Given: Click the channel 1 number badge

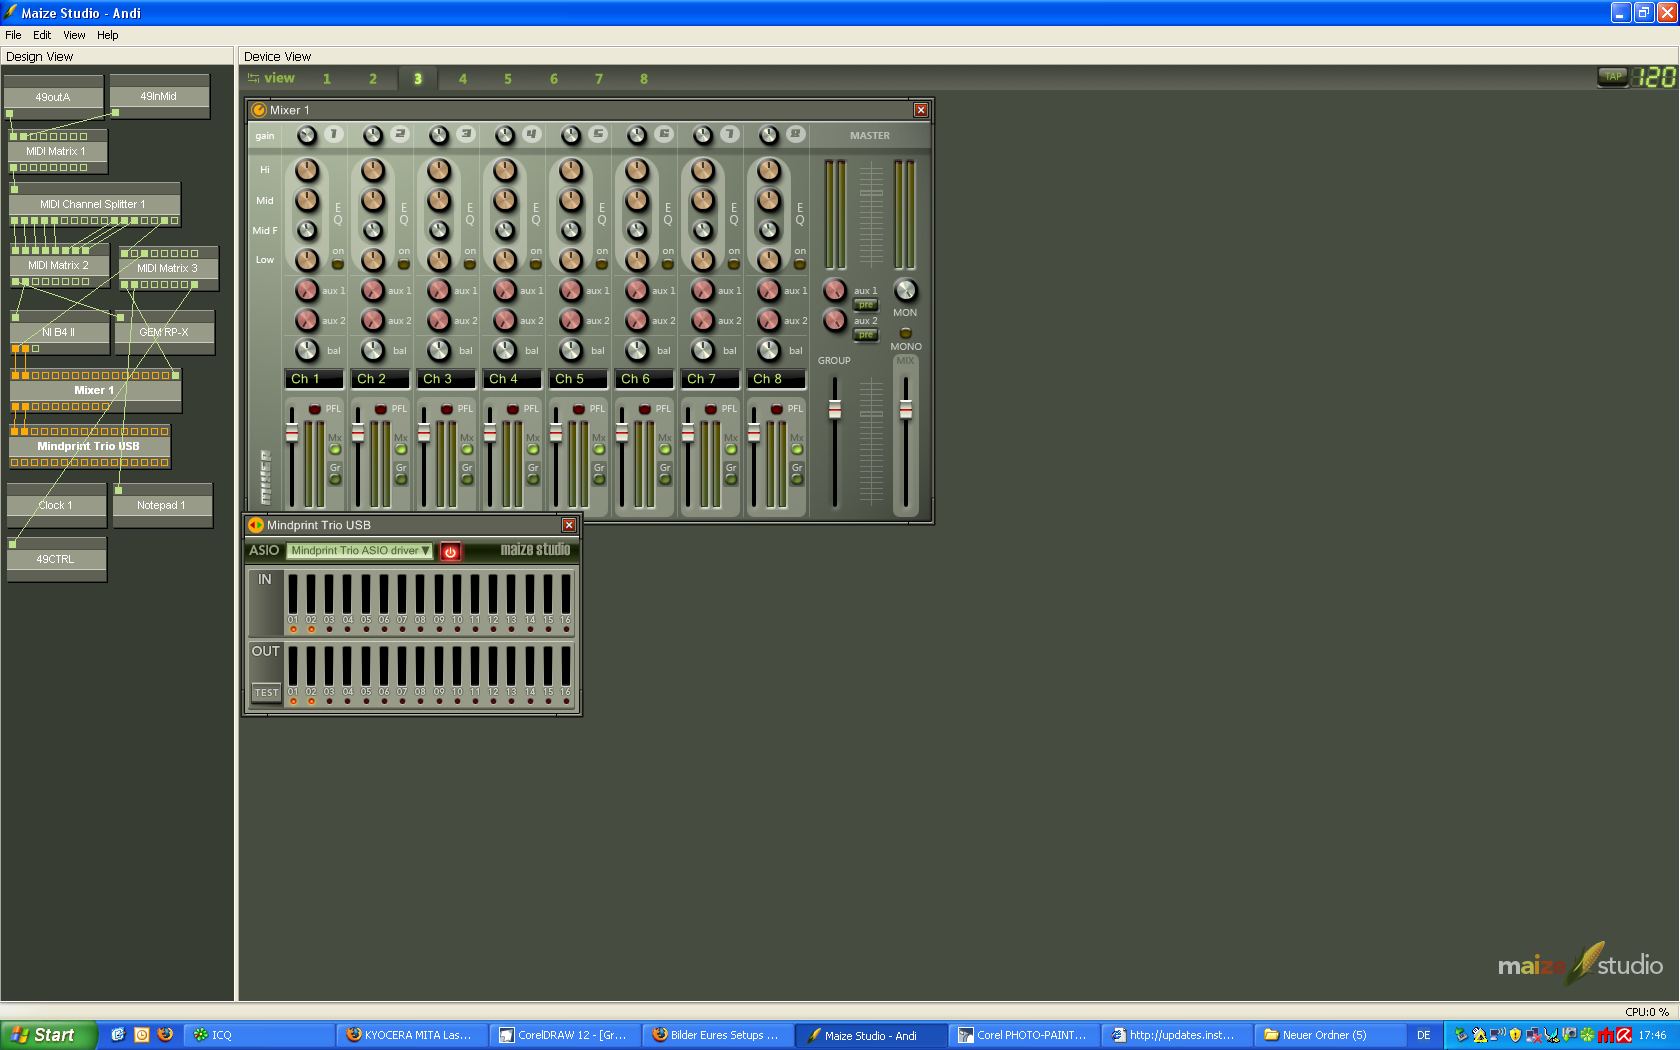Looking at the screenshot, I should [333, 134].
